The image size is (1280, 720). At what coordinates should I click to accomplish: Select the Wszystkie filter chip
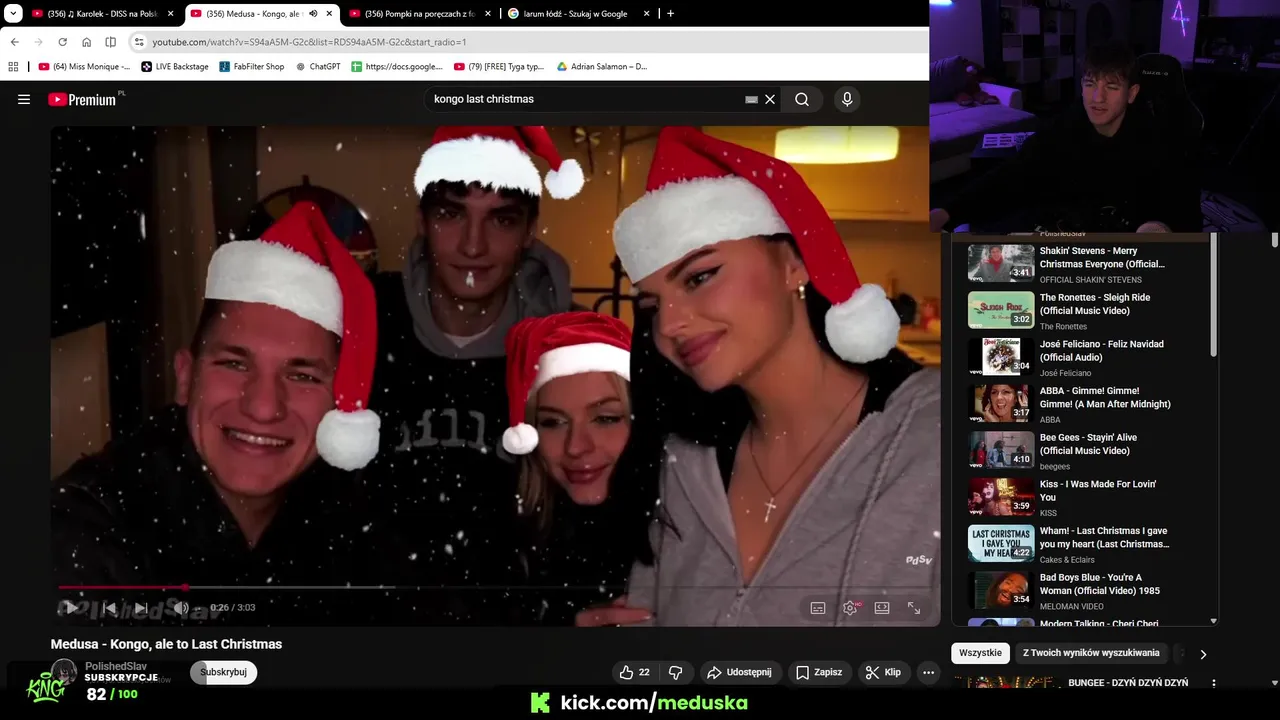(980, 653)
